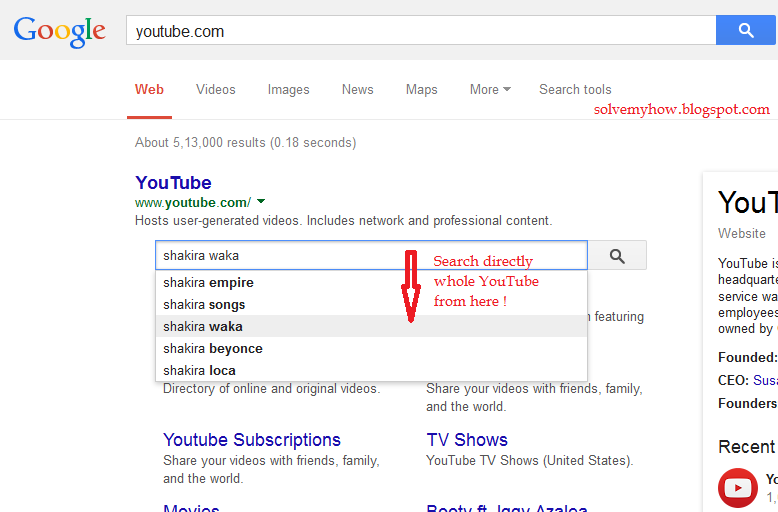Select the "shakira empire" suggestion
The height and width of the screenshot is (512, 778).
tap(209, 282)
